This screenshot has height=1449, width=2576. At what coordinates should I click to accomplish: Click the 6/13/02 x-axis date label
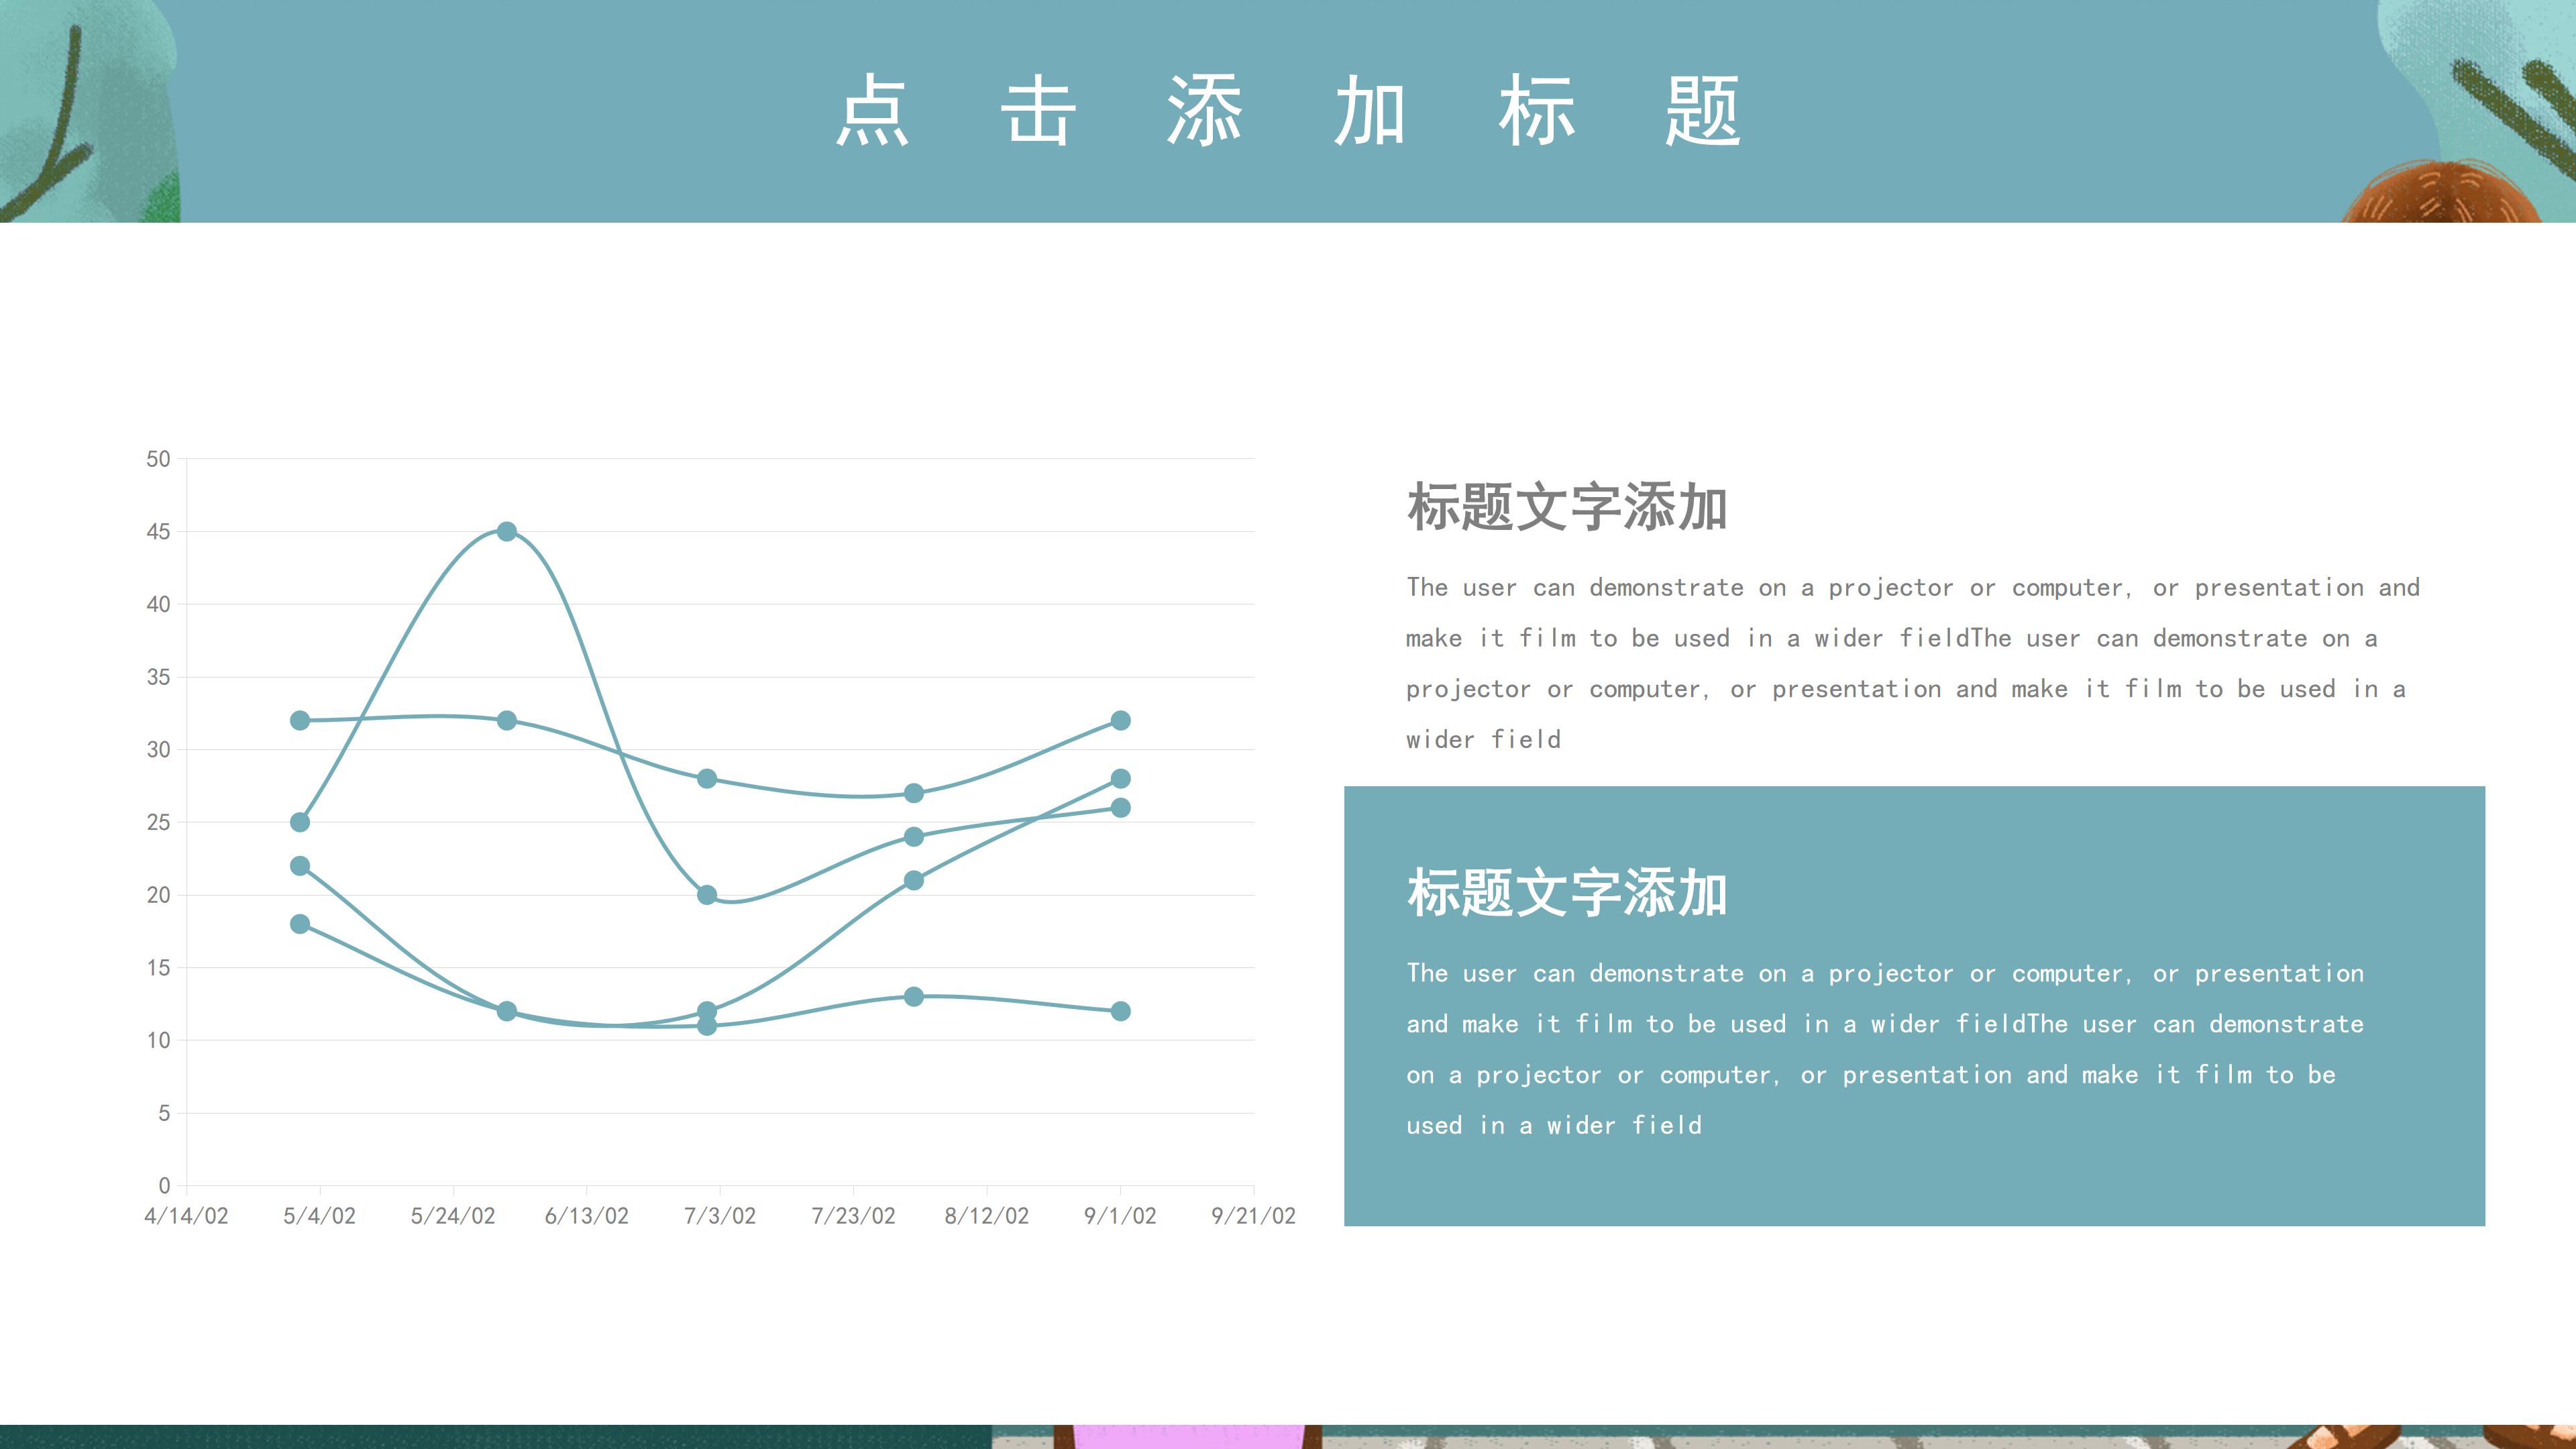point(586,1216)
